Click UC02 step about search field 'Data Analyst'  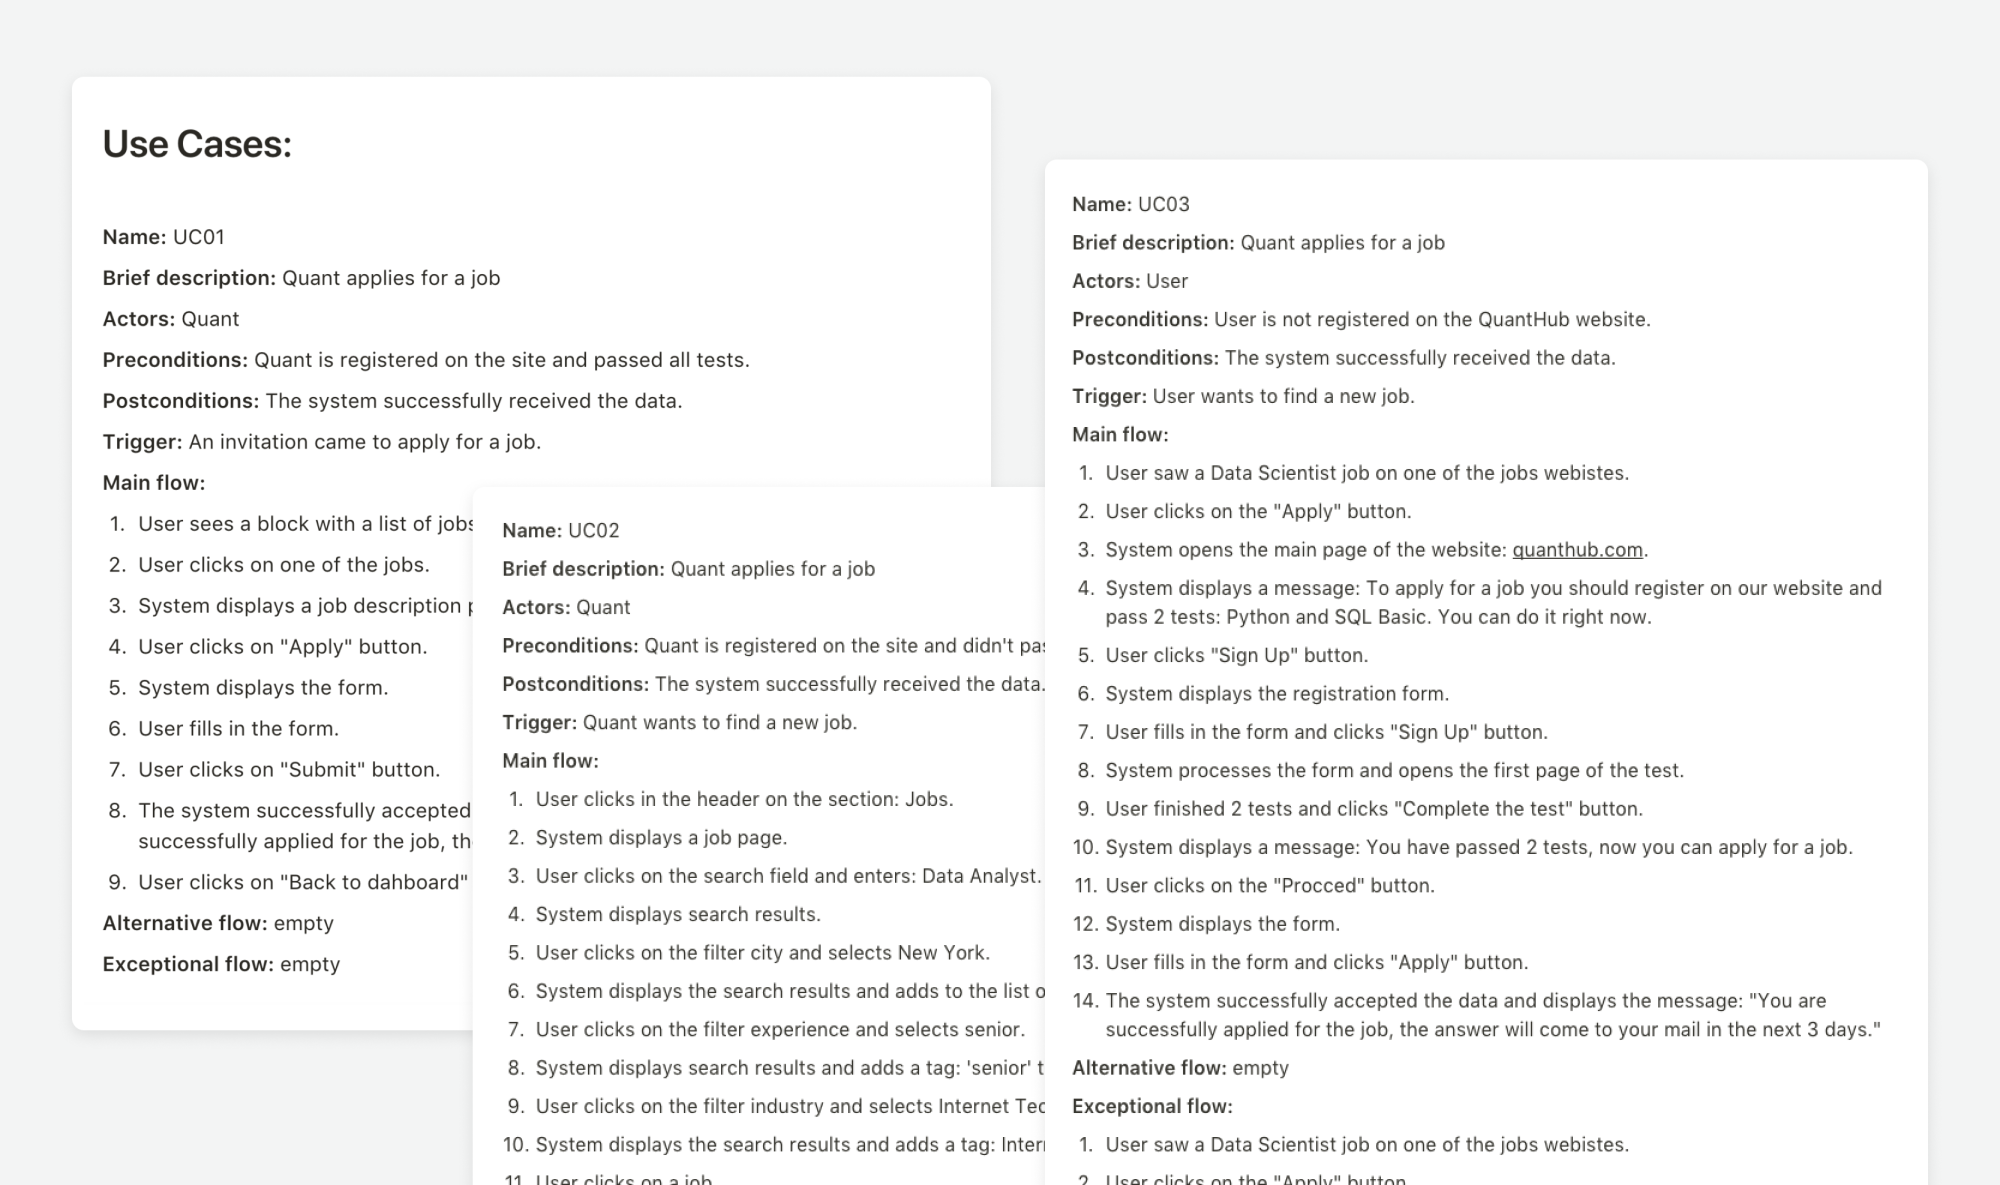[x=788, y=876]
